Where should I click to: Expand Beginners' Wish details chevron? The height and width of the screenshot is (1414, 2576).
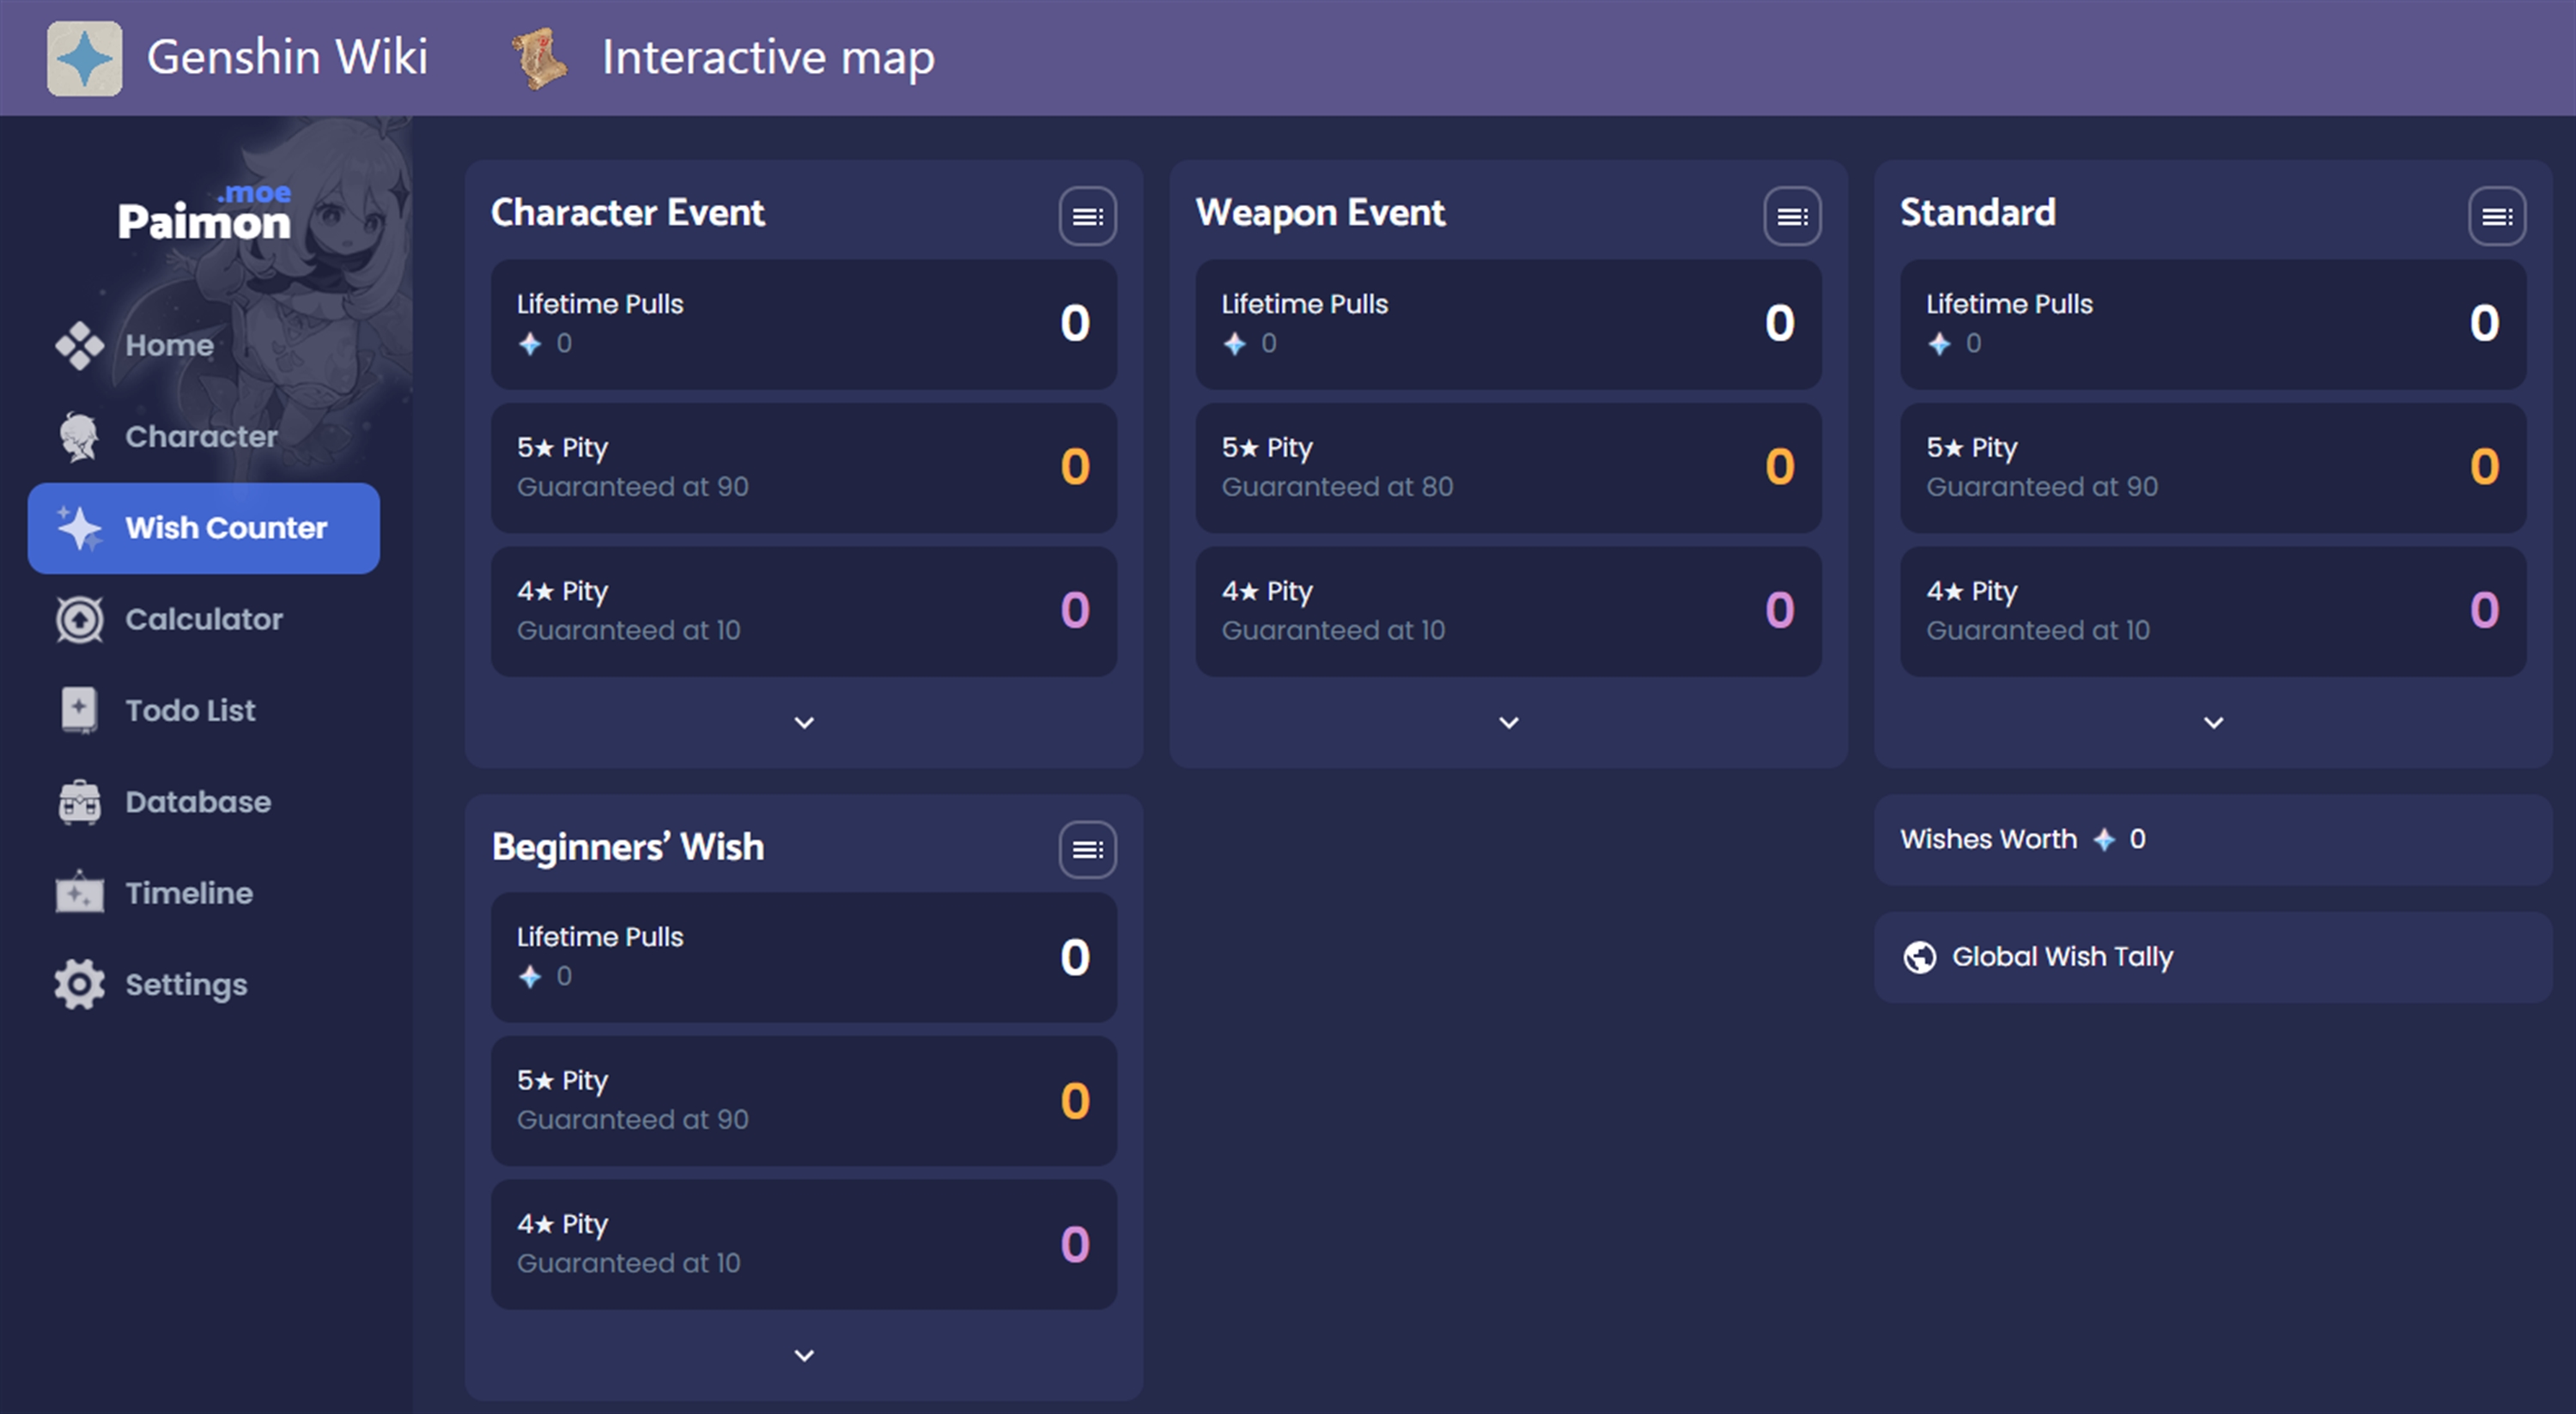[803, 1355]
